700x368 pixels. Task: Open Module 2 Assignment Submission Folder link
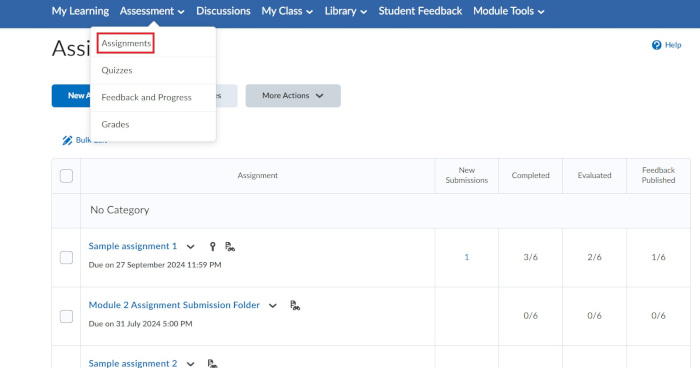pos(174,305)
